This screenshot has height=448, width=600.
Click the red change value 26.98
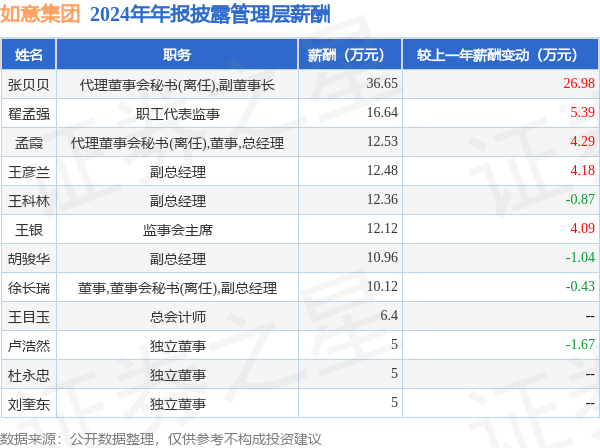coord(579,83)
